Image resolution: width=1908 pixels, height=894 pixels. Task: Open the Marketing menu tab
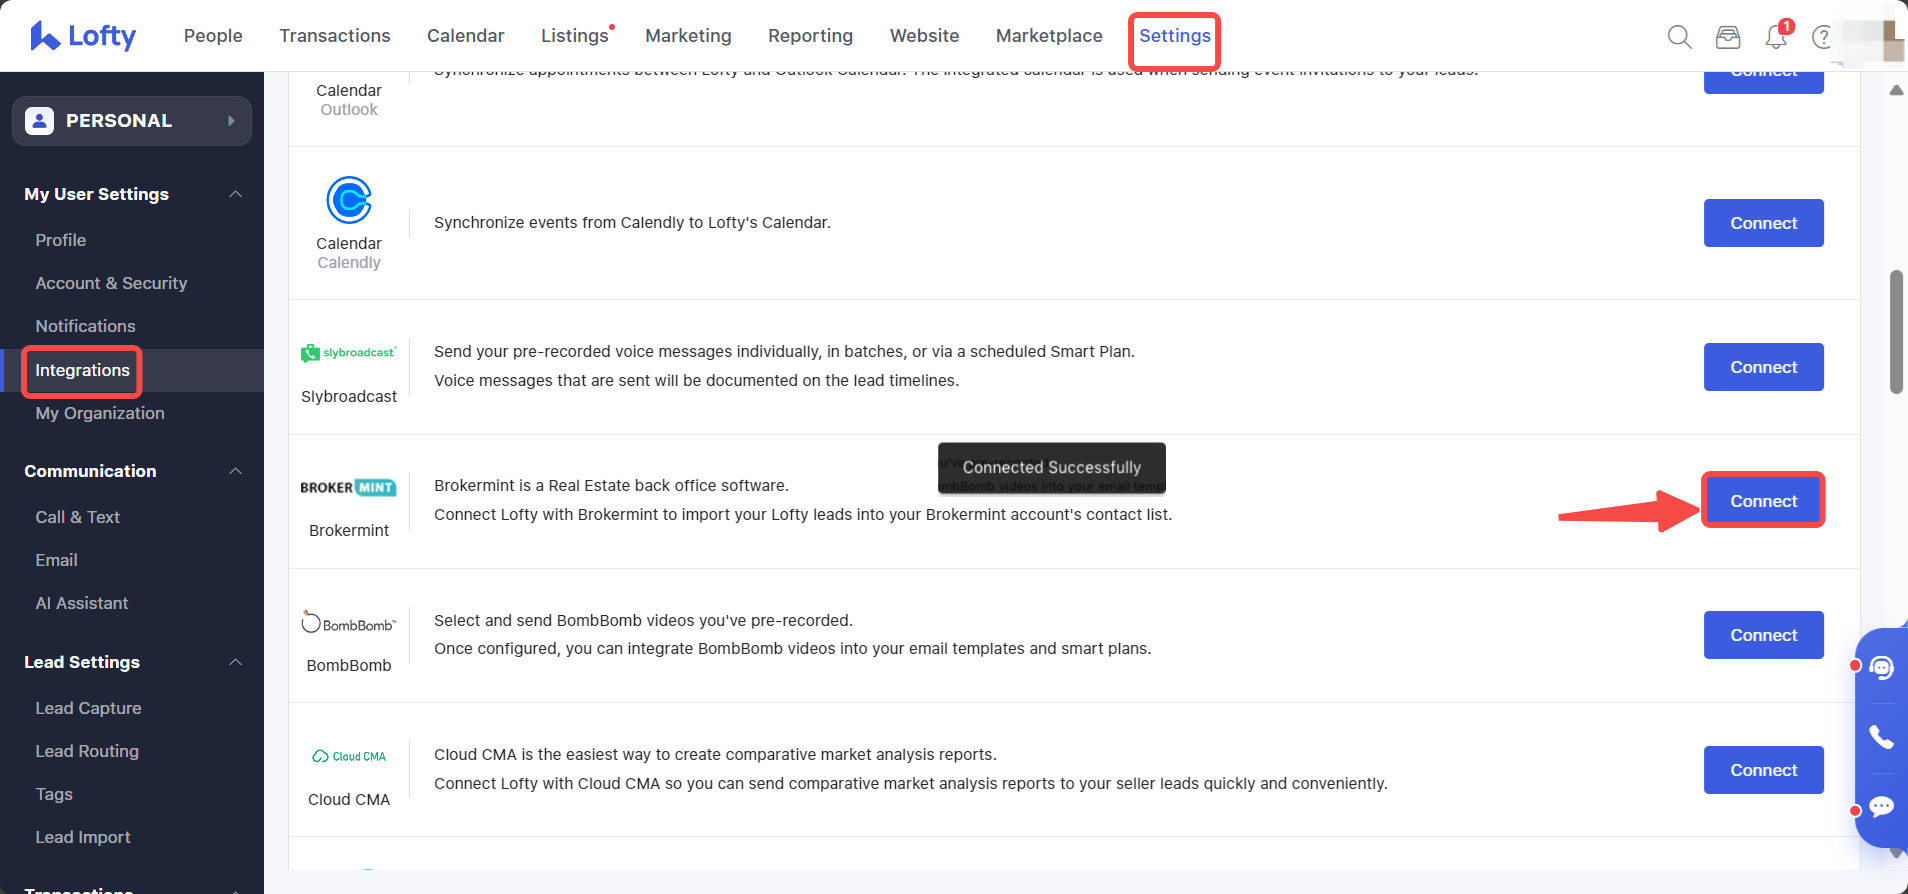pos(688,36)
